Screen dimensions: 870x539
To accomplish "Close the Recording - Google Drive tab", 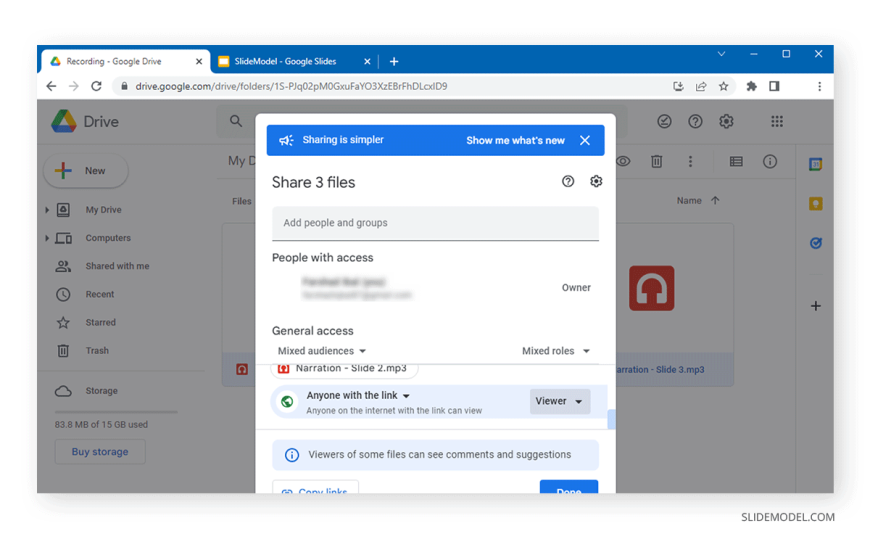I will pos(199,62).
